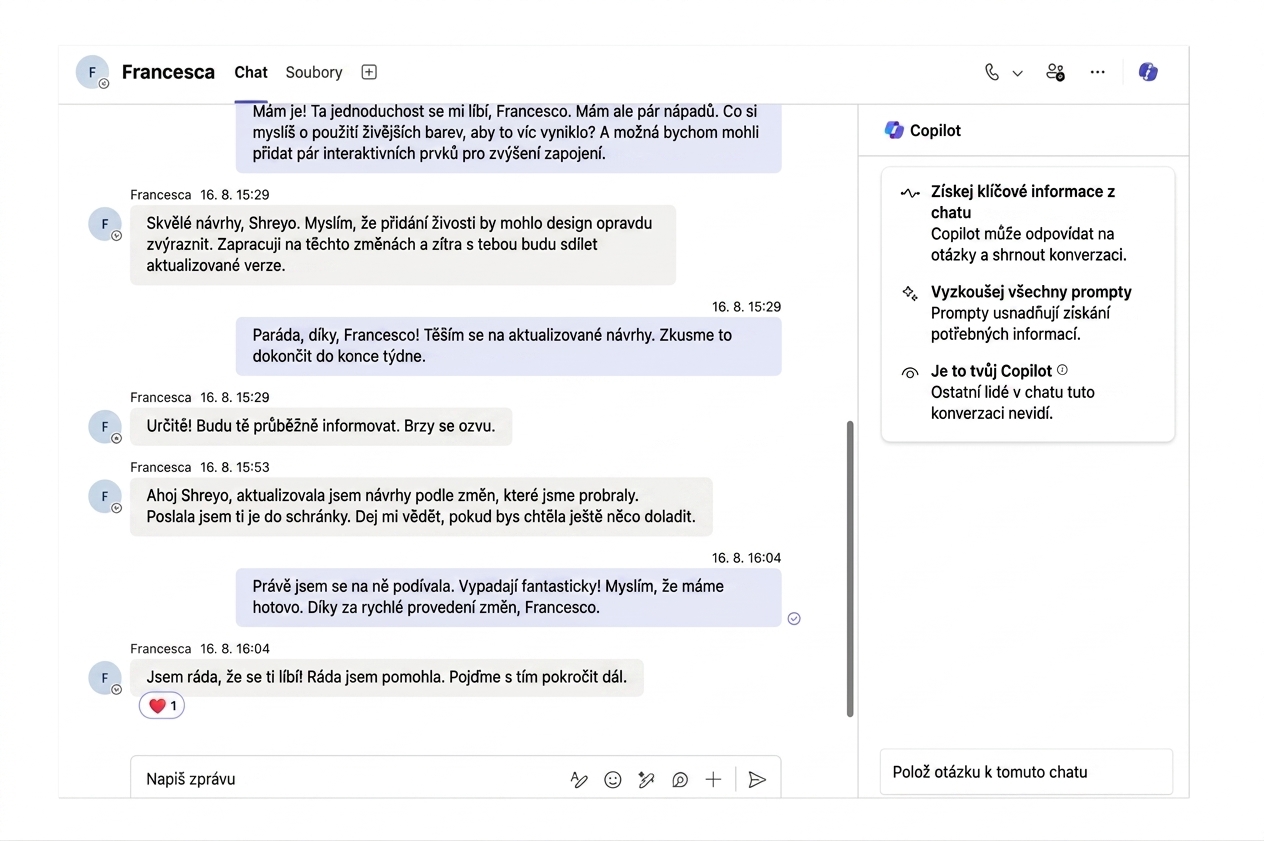Click the Copilot panel title text
The image size is (1264, 841).
click(935, 130)
